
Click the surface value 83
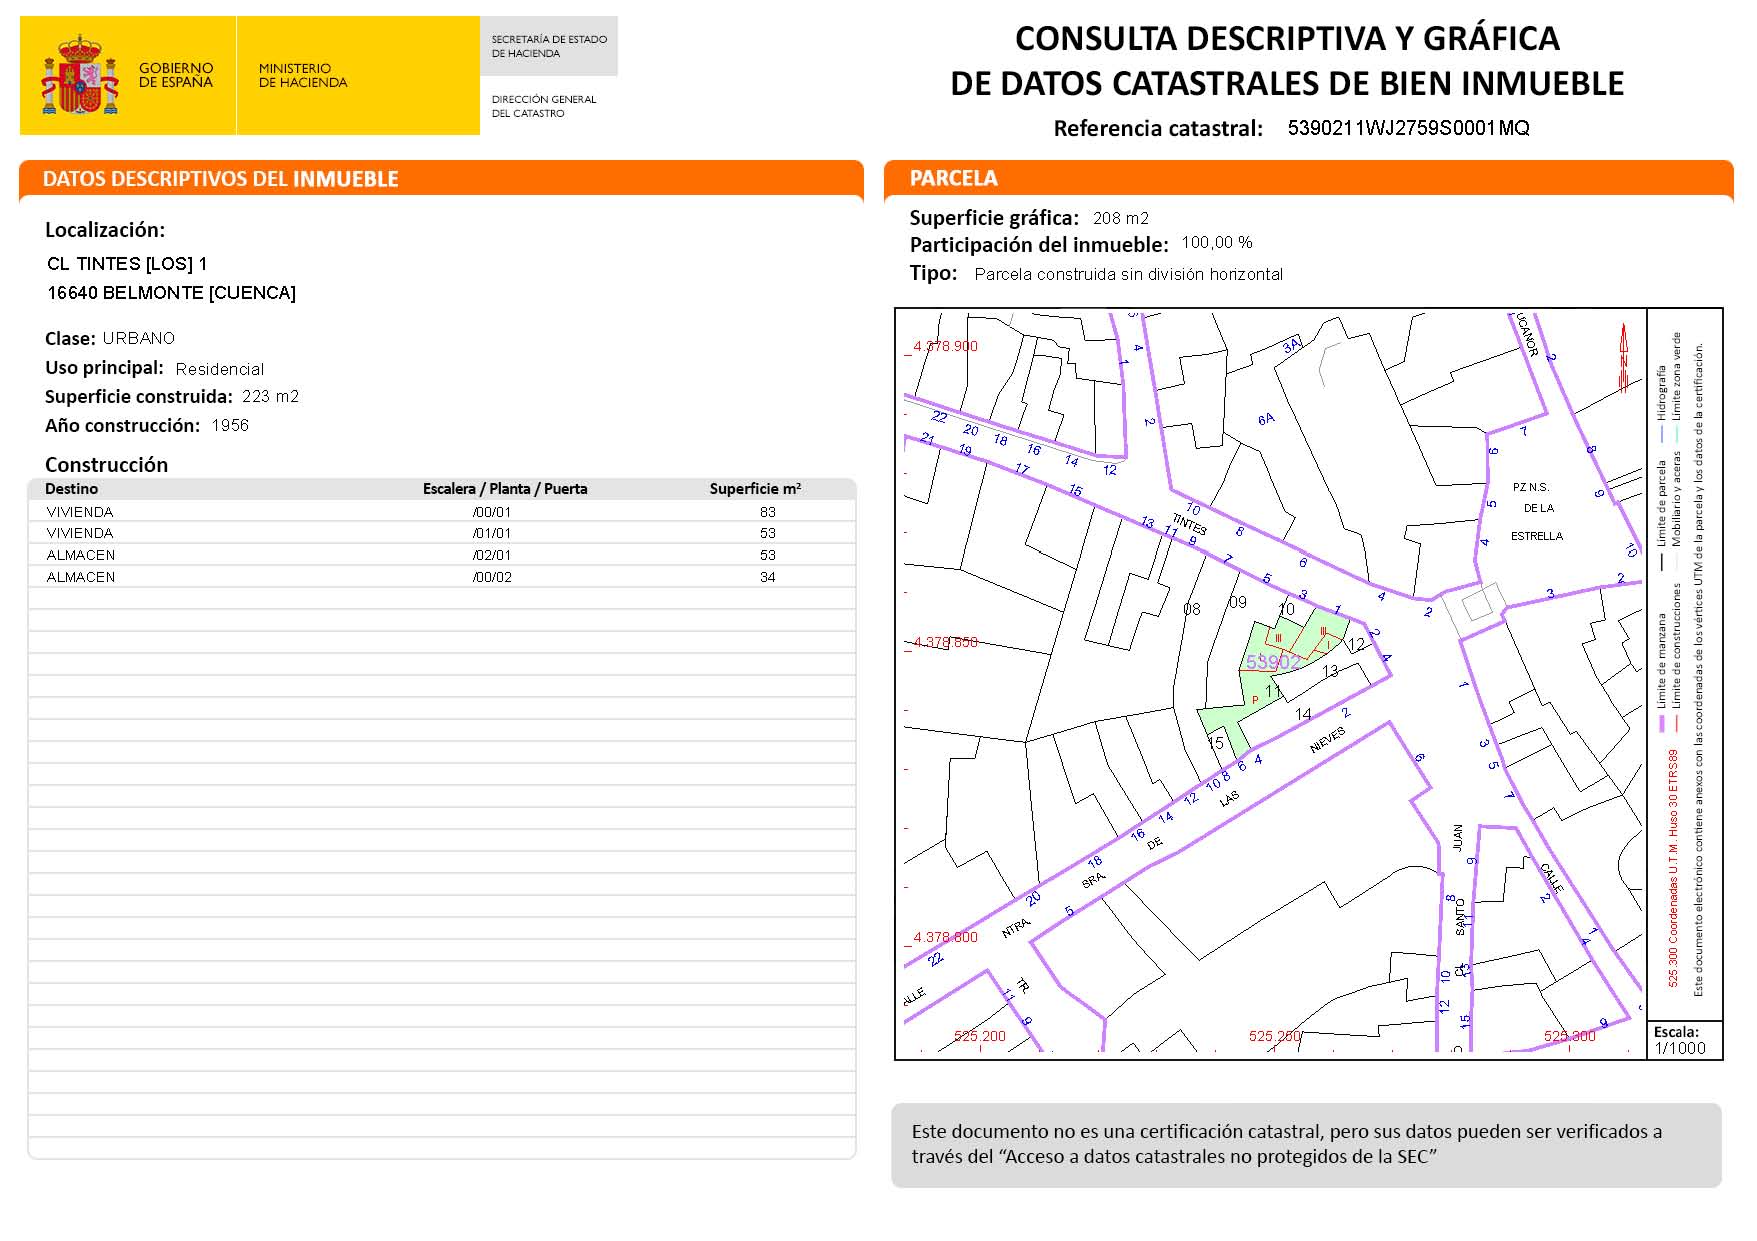coord(767,512)
